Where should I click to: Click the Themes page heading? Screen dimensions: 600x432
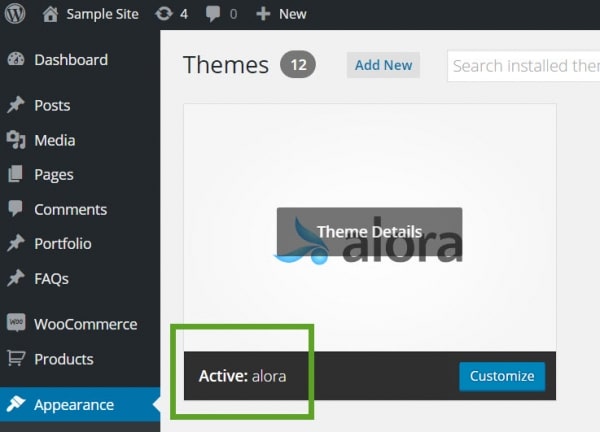226,65
